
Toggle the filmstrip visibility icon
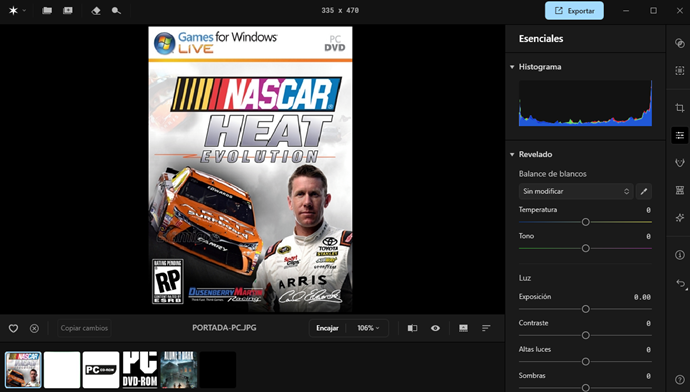[x=463, y=328]
